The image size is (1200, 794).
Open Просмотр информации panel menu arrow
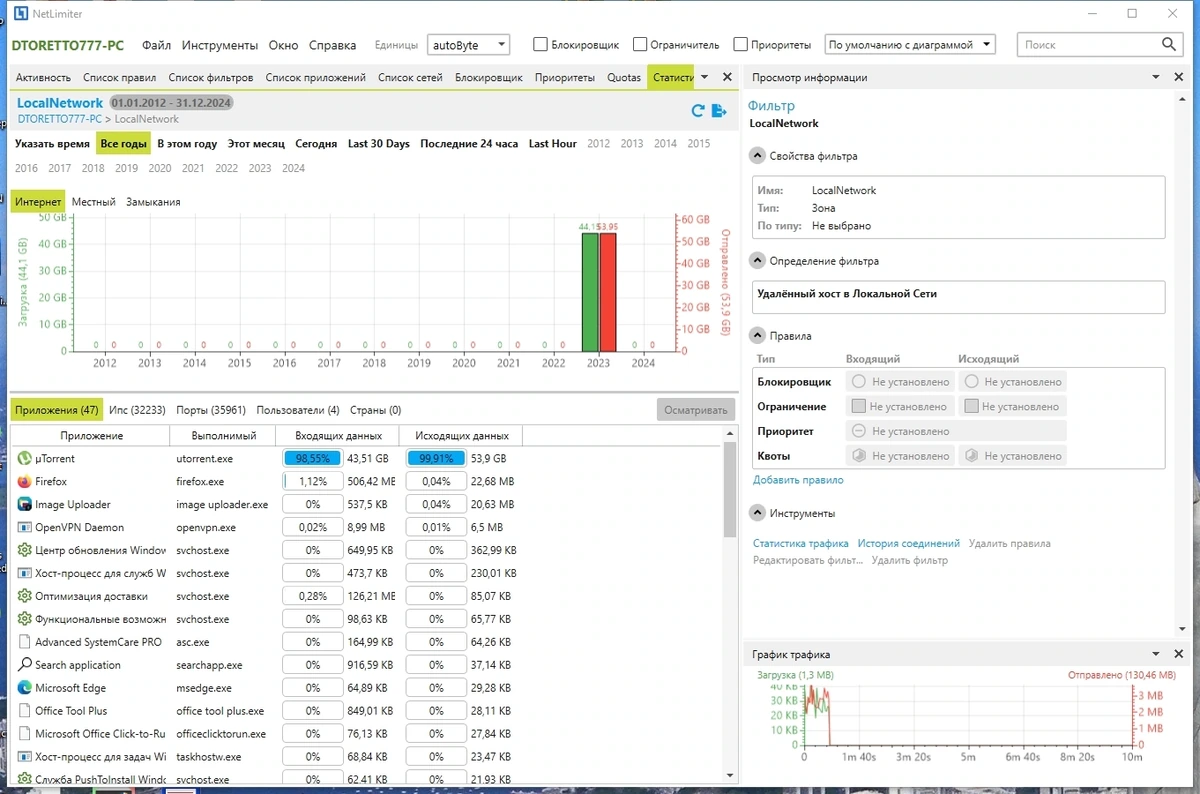point(1155,77)
